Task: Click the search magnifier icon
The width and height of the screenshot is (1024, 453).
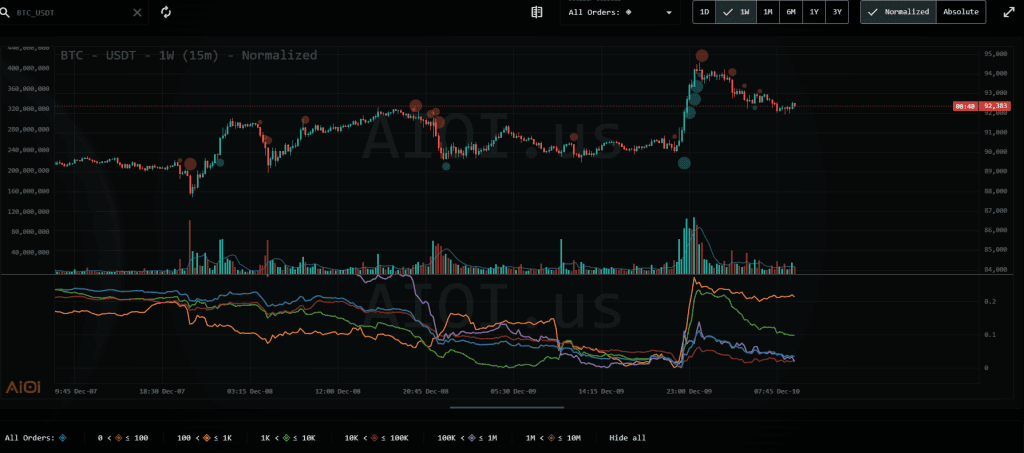Action: click(7, 13)
